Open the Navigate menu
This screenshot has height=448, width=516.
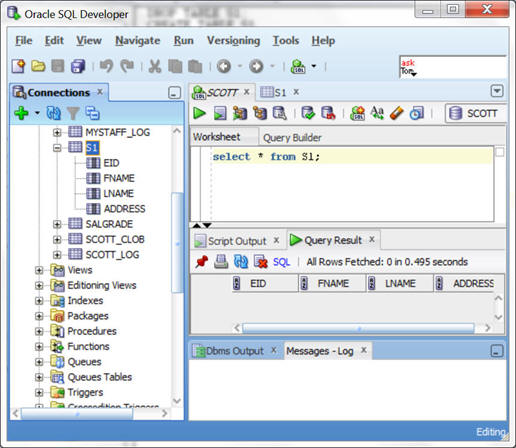pos(137,41)
